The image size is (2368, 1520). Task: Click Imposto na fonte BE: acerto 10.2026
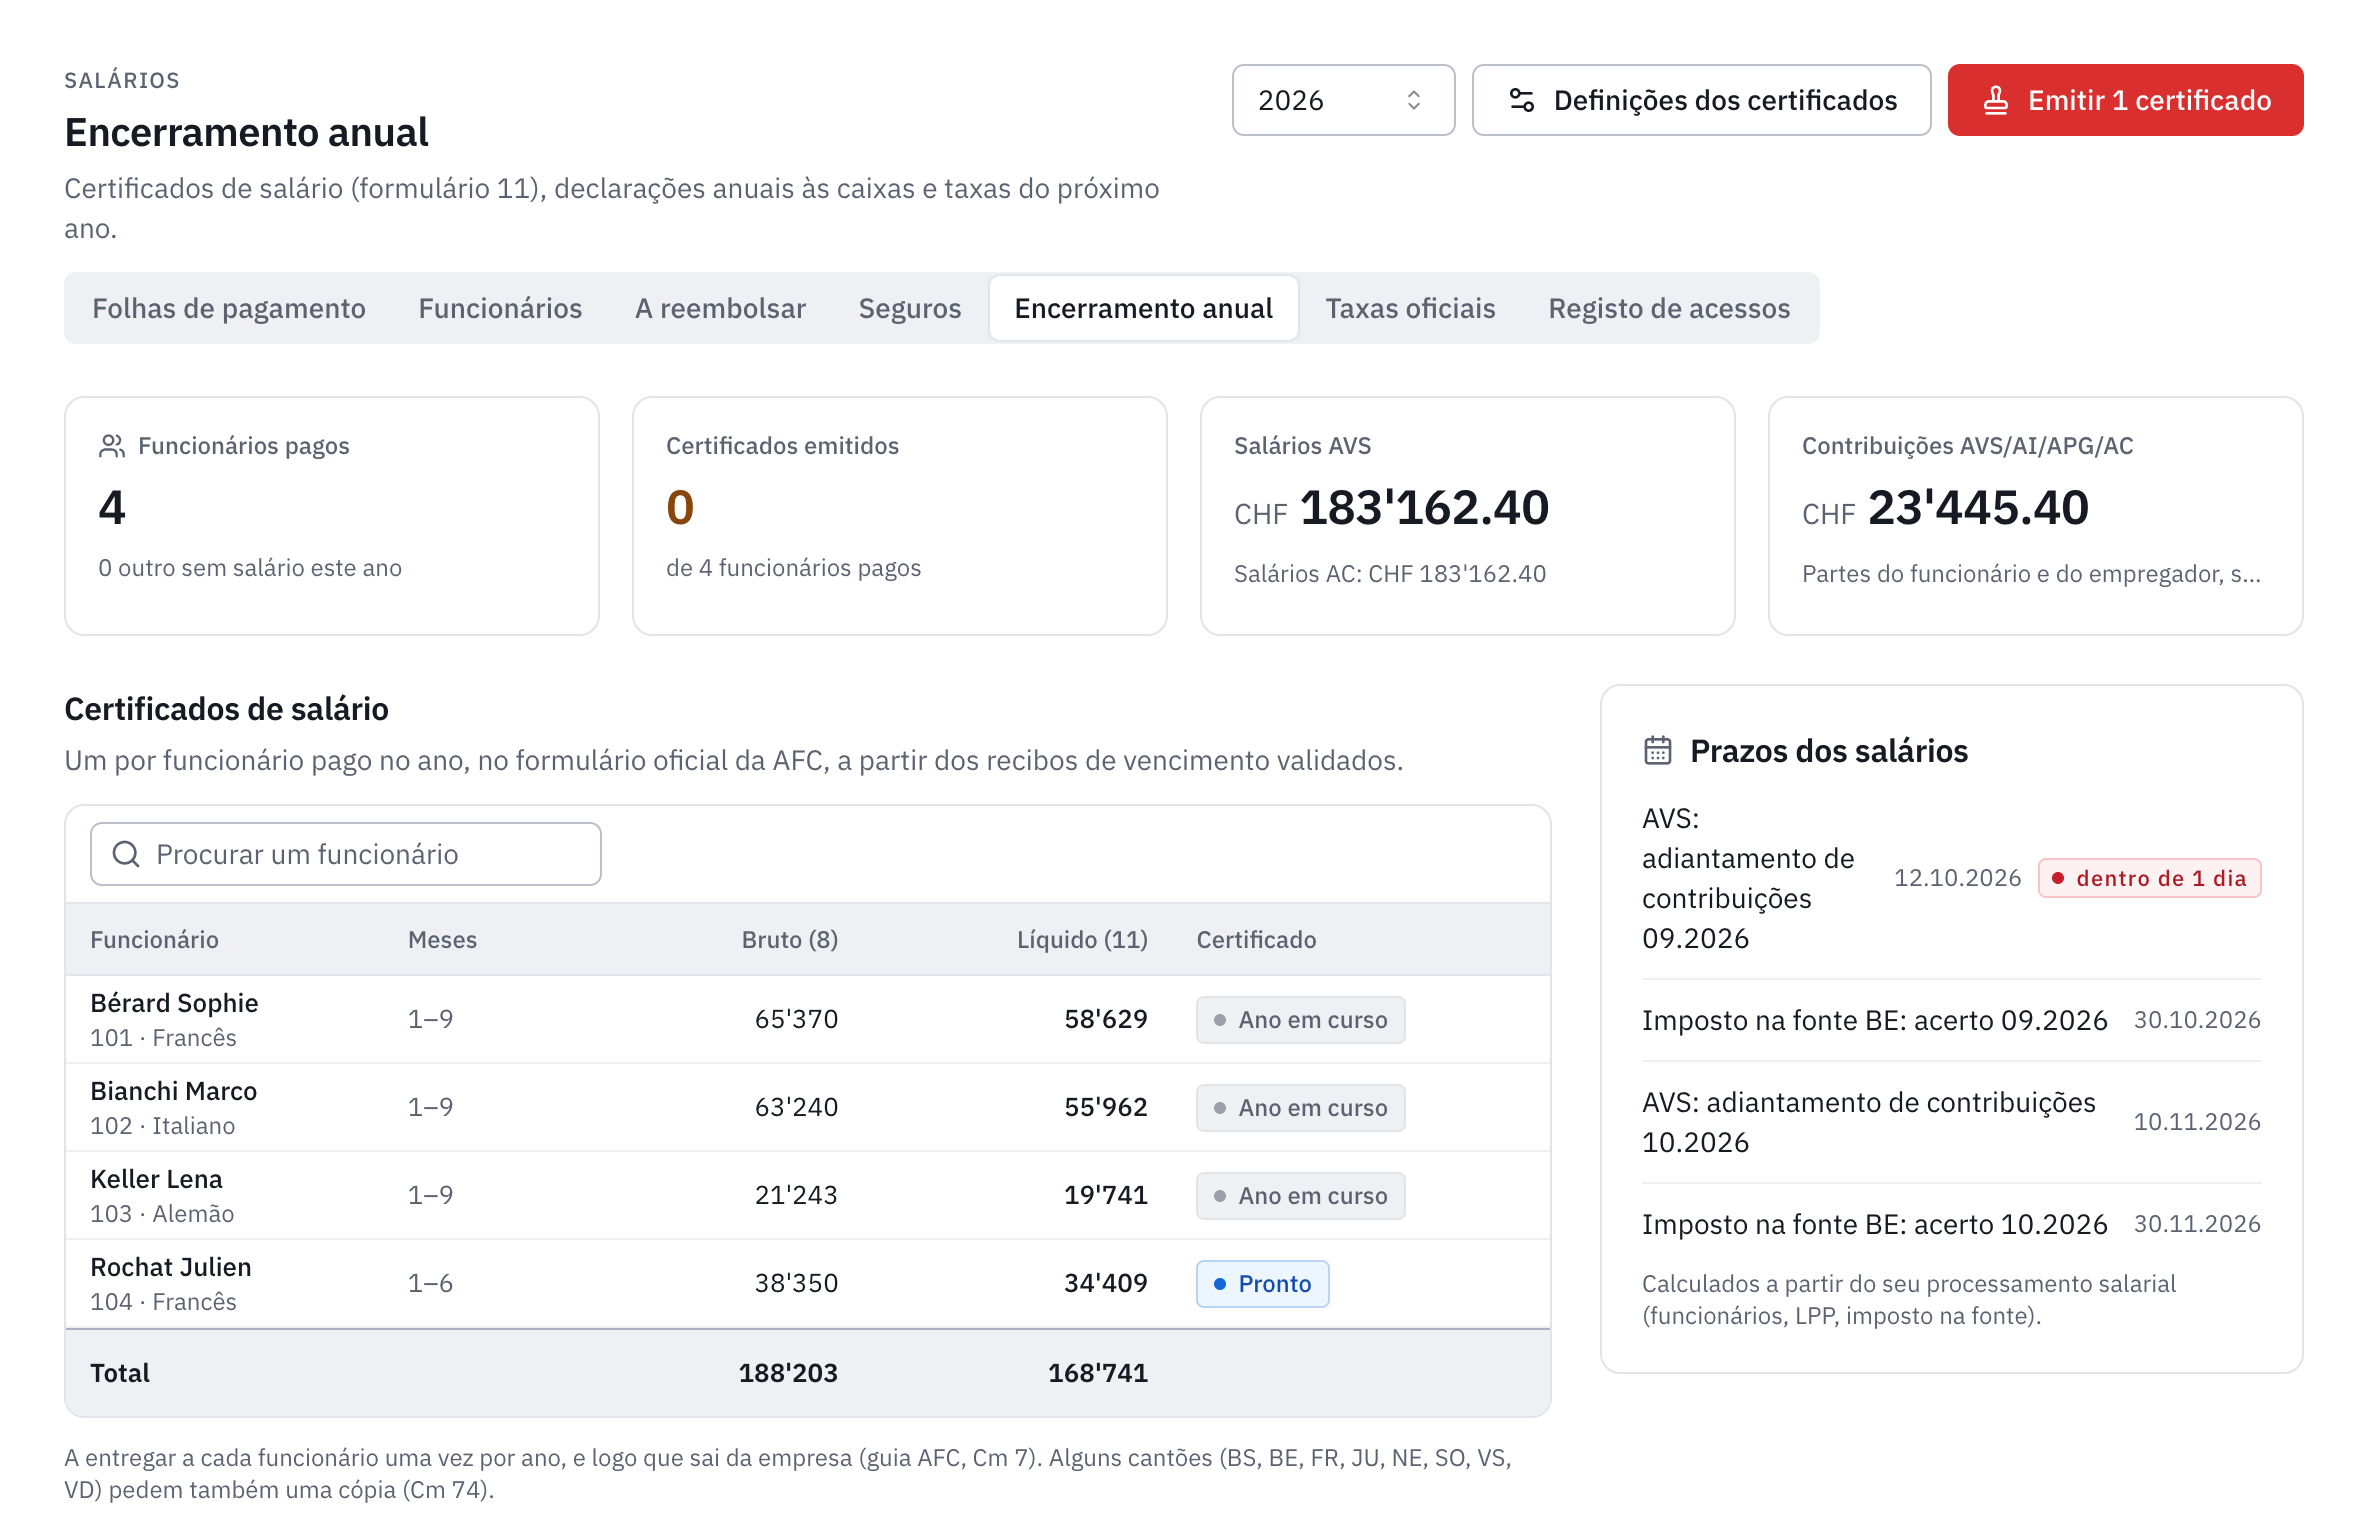[1874, 1224]
